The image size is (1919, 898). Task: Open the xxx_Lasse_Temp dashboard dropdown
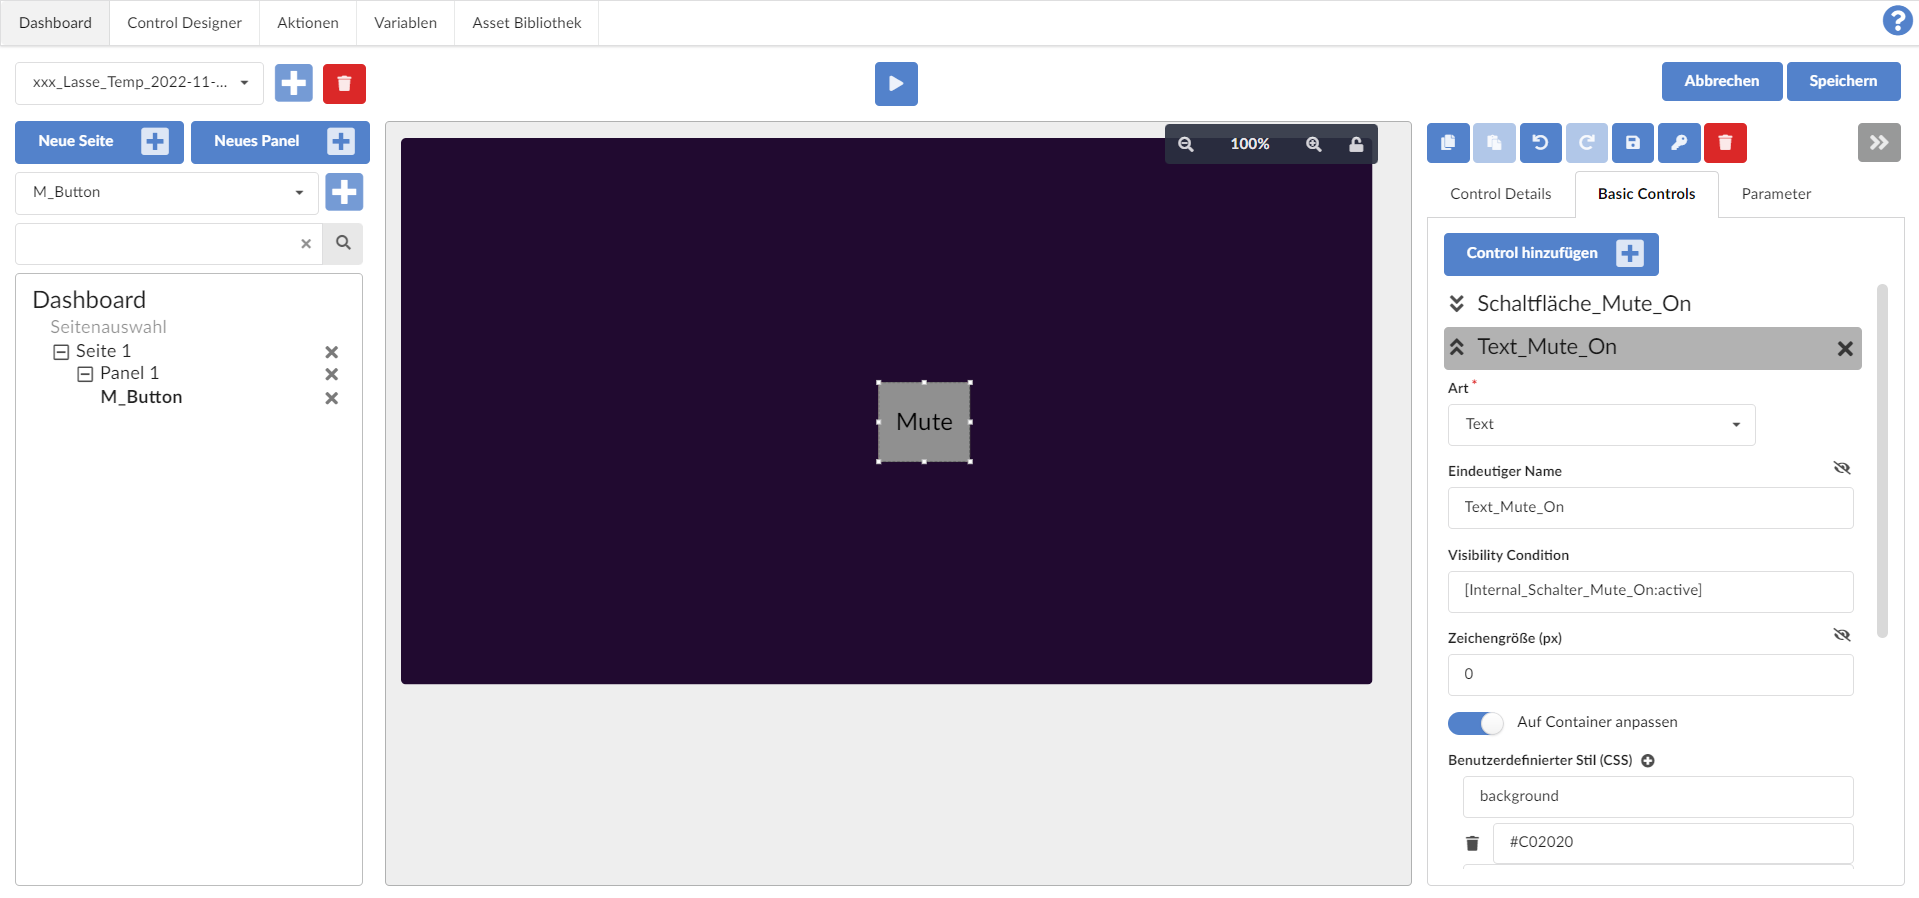pyautogui.click(x=139, y=83)
